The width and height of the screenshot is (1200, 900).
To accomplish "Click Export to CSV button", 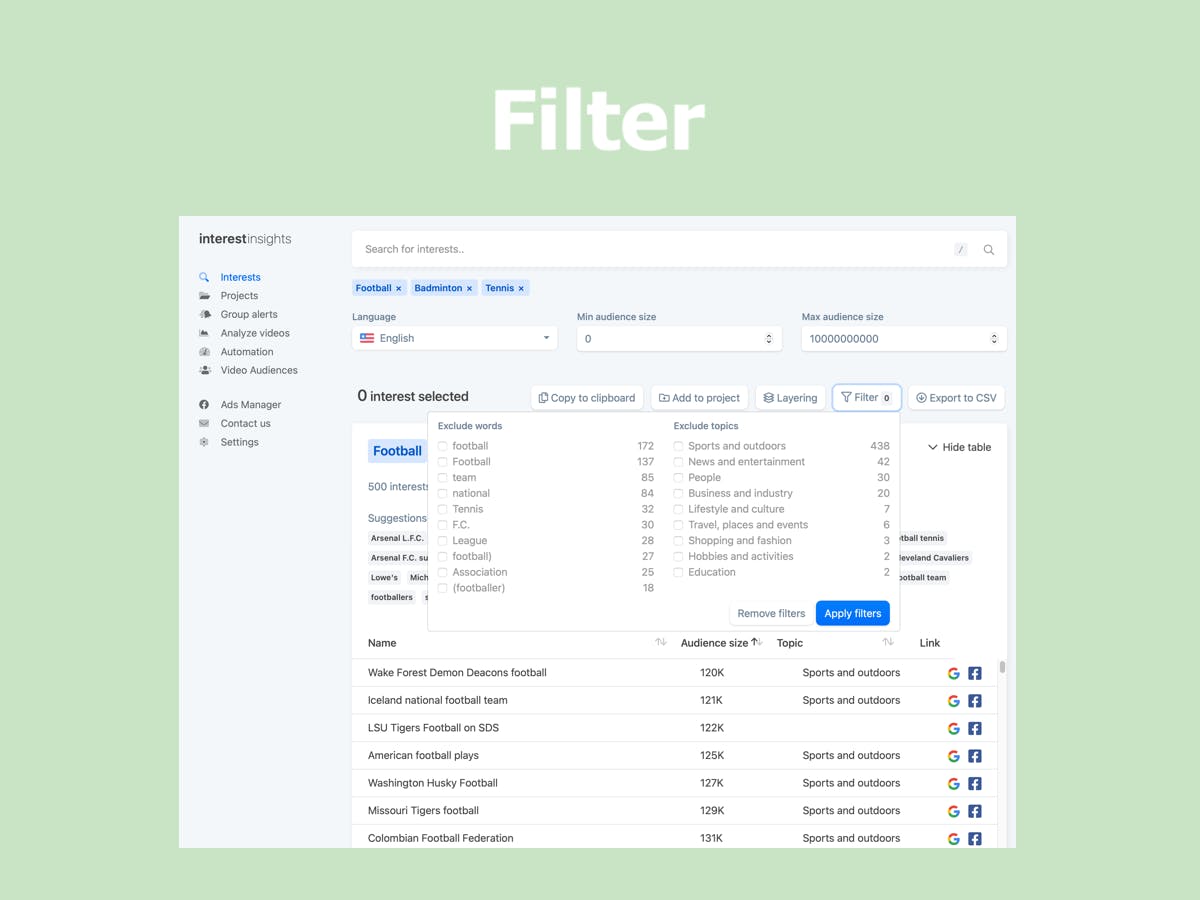I will [957, 397].
